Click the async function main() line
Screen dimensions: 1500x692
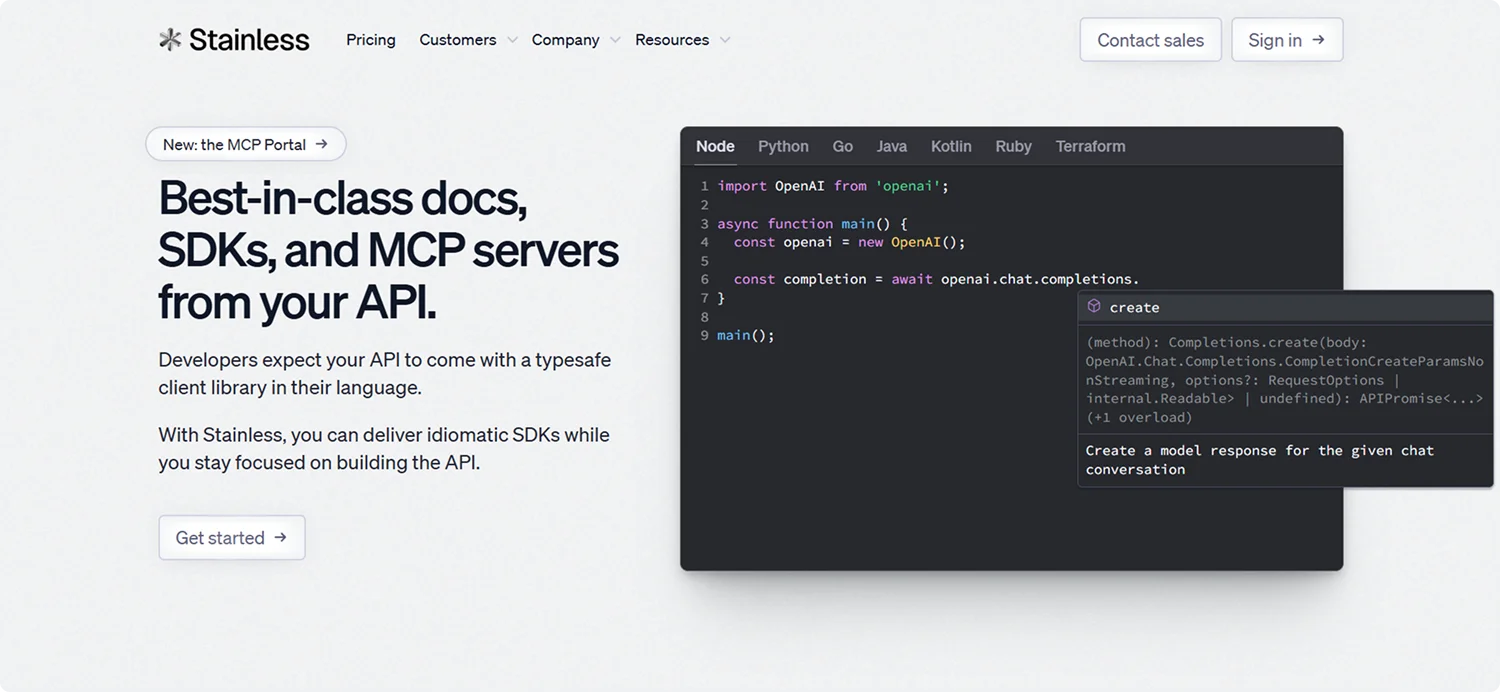(812, 224)
